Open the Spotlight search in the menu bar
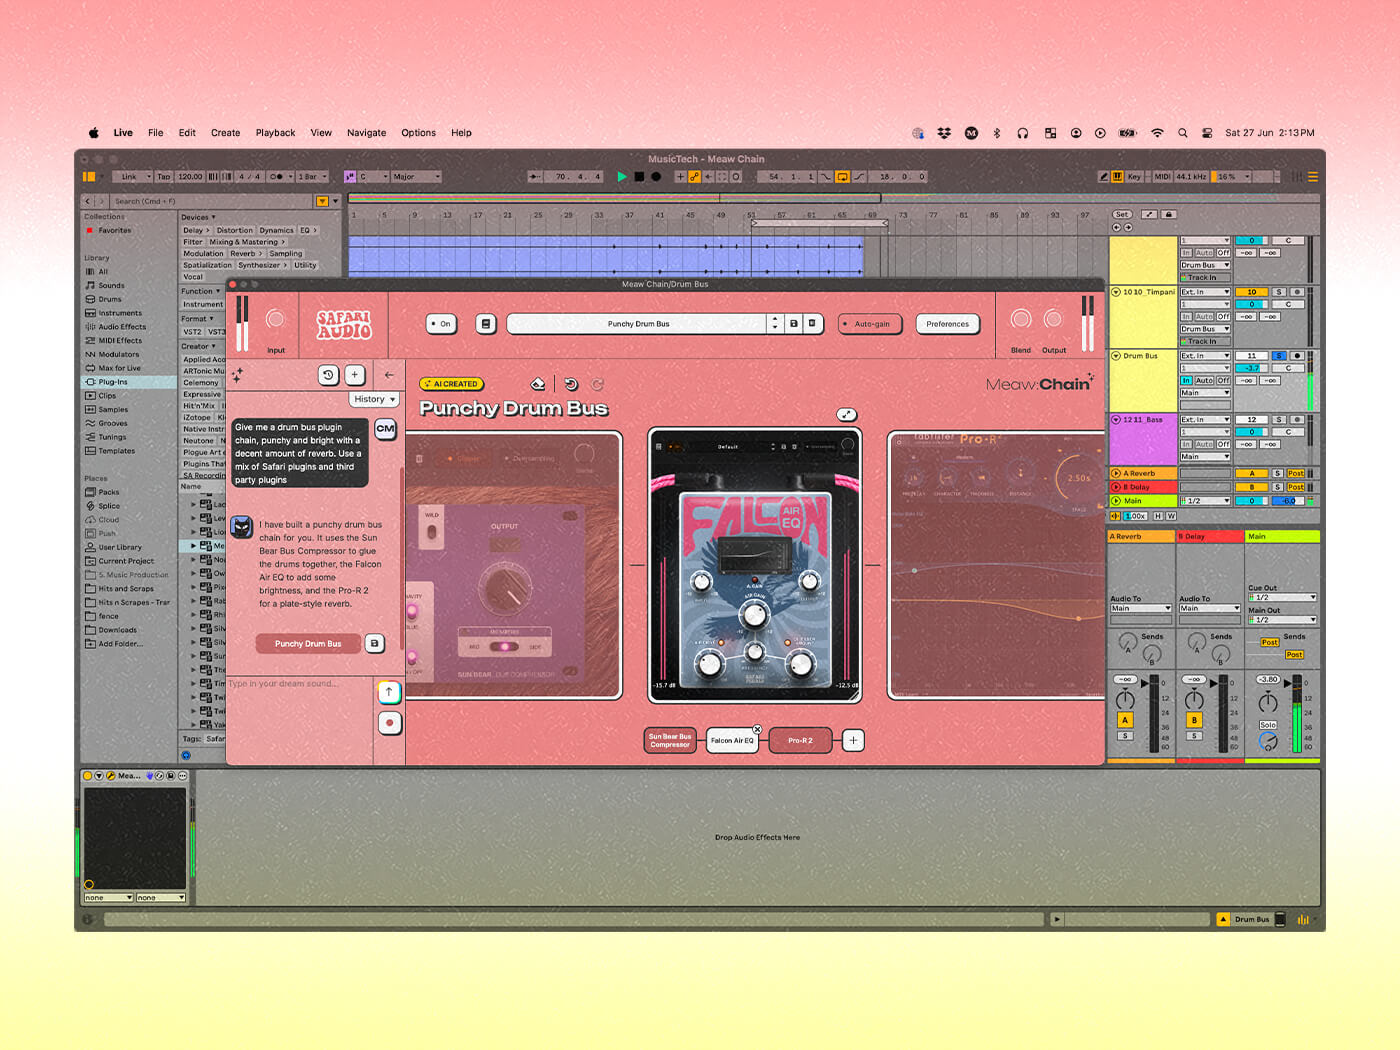Image resolution: width=1400 pixels, height=1050 pixels. click(1182, 133)
